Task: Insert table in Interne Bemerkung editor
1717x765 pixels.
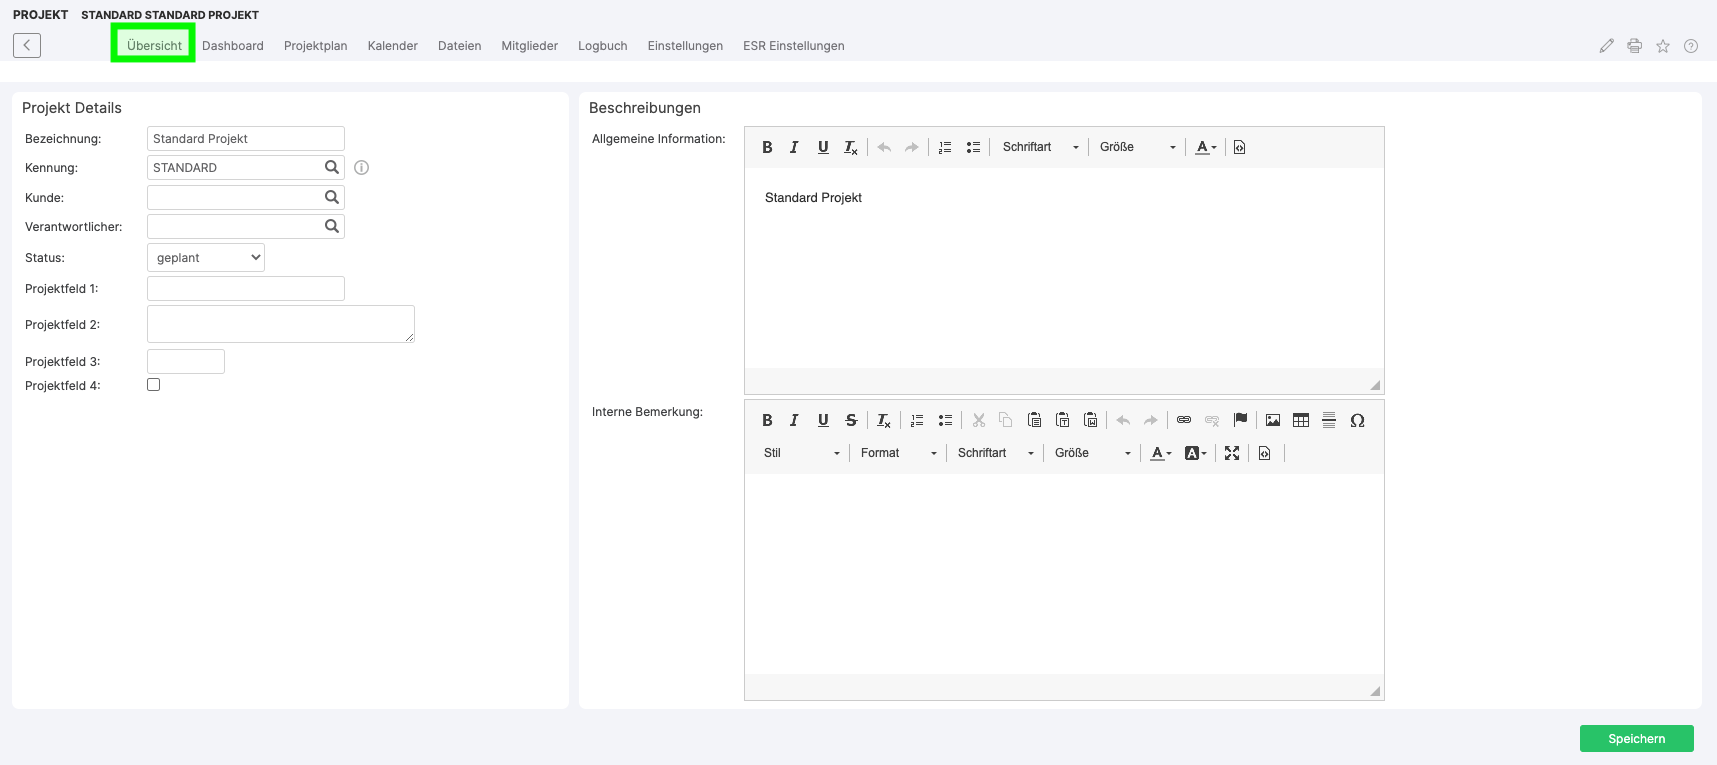Action: pos(1300,420)
